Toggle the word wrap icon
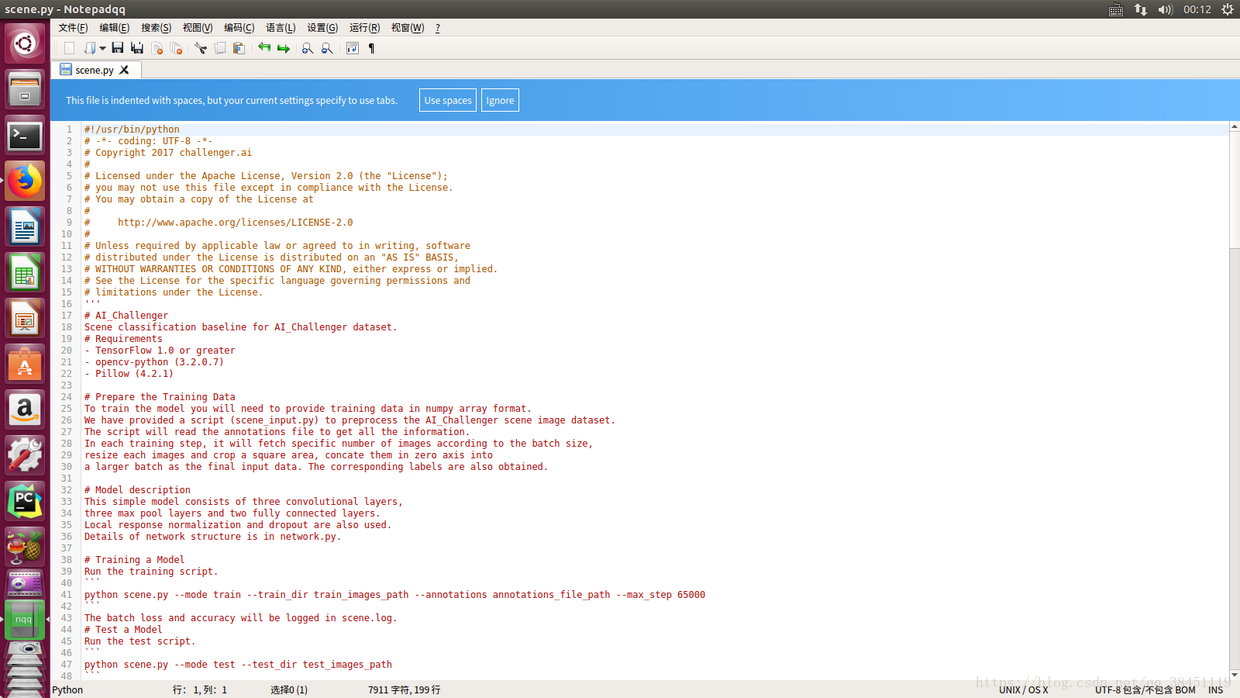Screen dimensions: 1240x698 coord(352,48)
